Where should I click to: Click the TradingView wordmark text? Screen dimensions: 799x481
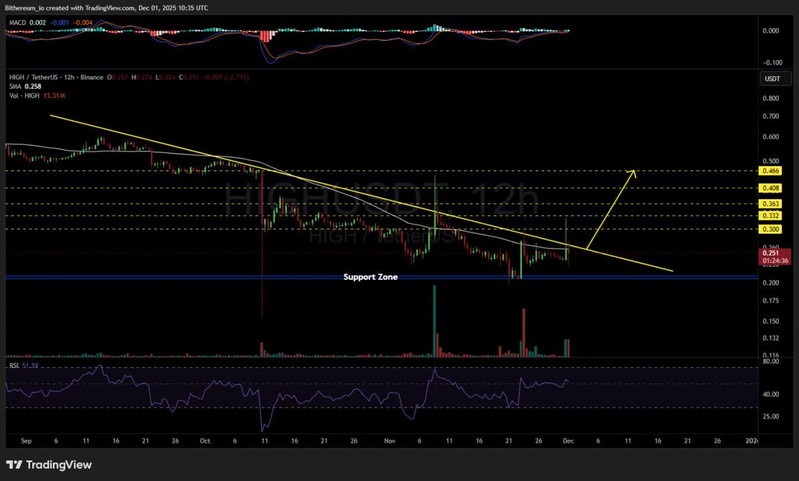(x=60, y=464)
